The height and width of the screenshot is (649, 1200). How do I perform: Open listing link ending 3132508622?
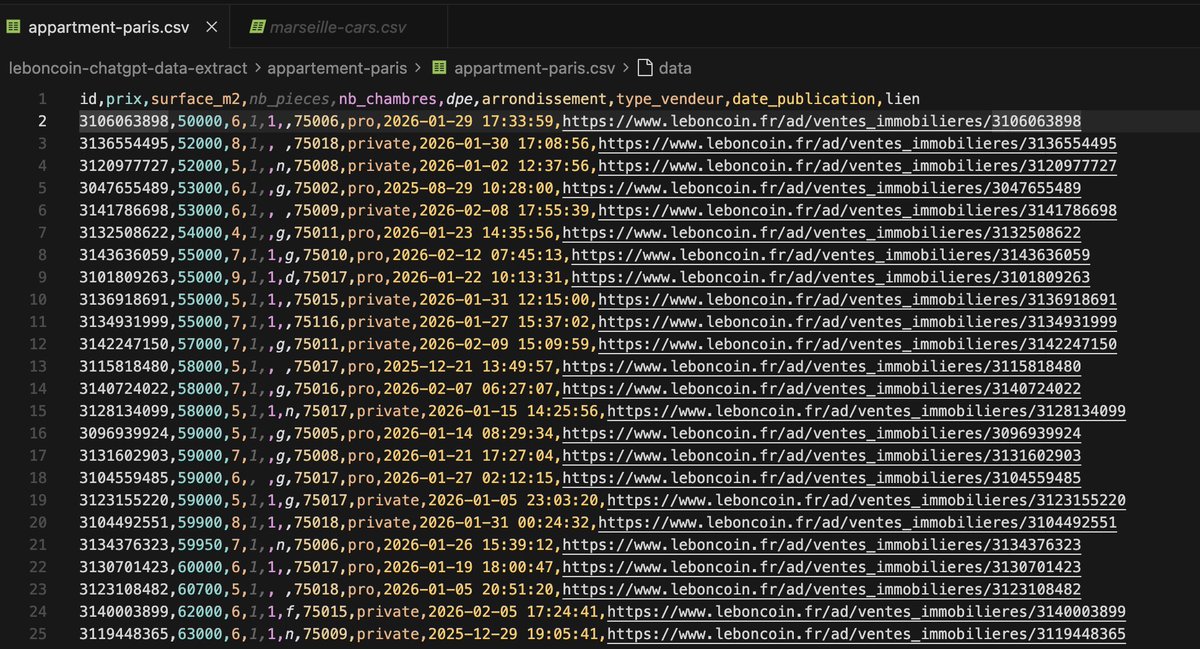tap(822, 233)
